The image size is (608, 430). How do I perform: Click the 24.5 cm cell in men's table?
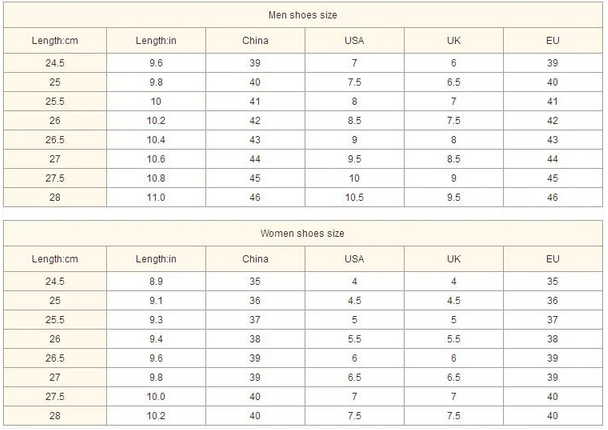(56, 63)
